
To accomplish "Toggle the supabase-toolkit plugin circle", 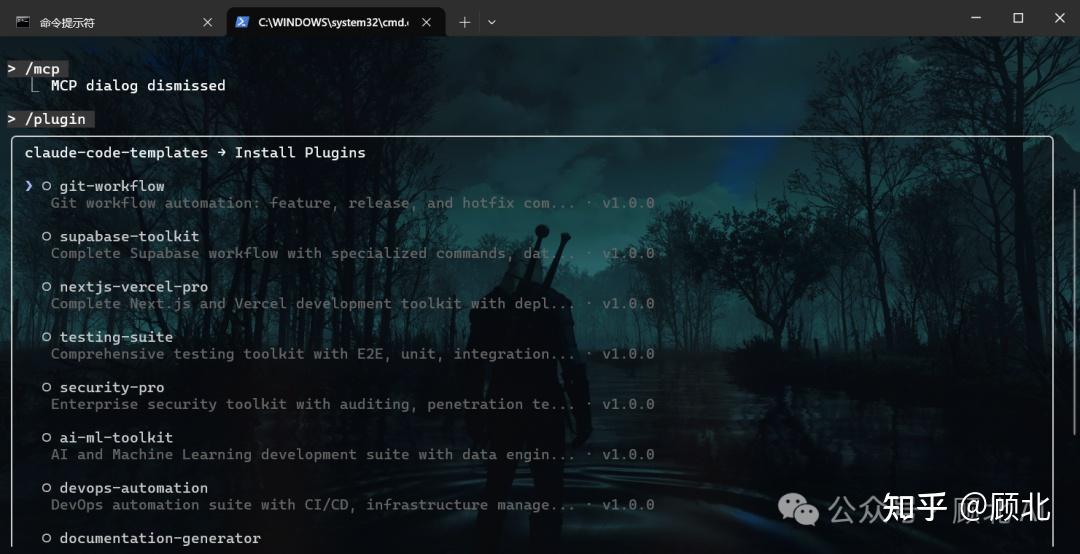I will 47,236.
